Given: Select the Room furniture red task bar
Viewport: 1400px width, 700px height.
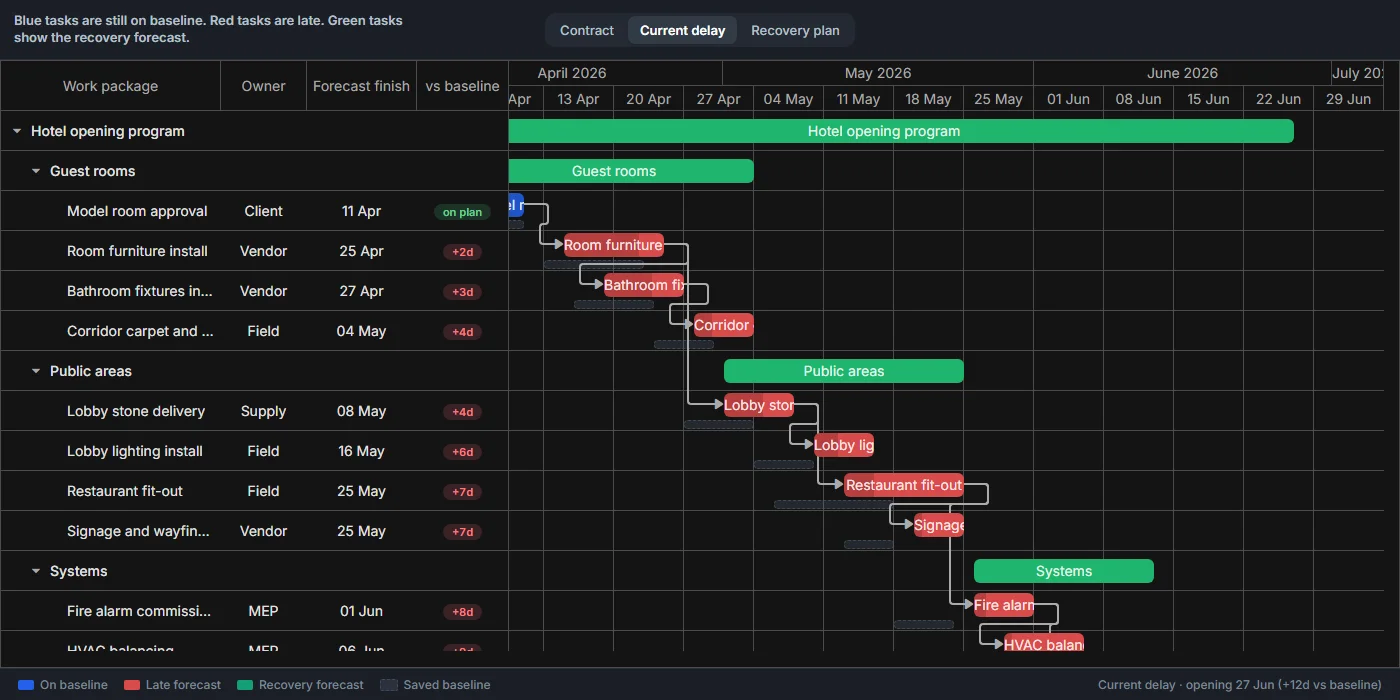Looking at the screenshot, I should (x=614, y=245).
